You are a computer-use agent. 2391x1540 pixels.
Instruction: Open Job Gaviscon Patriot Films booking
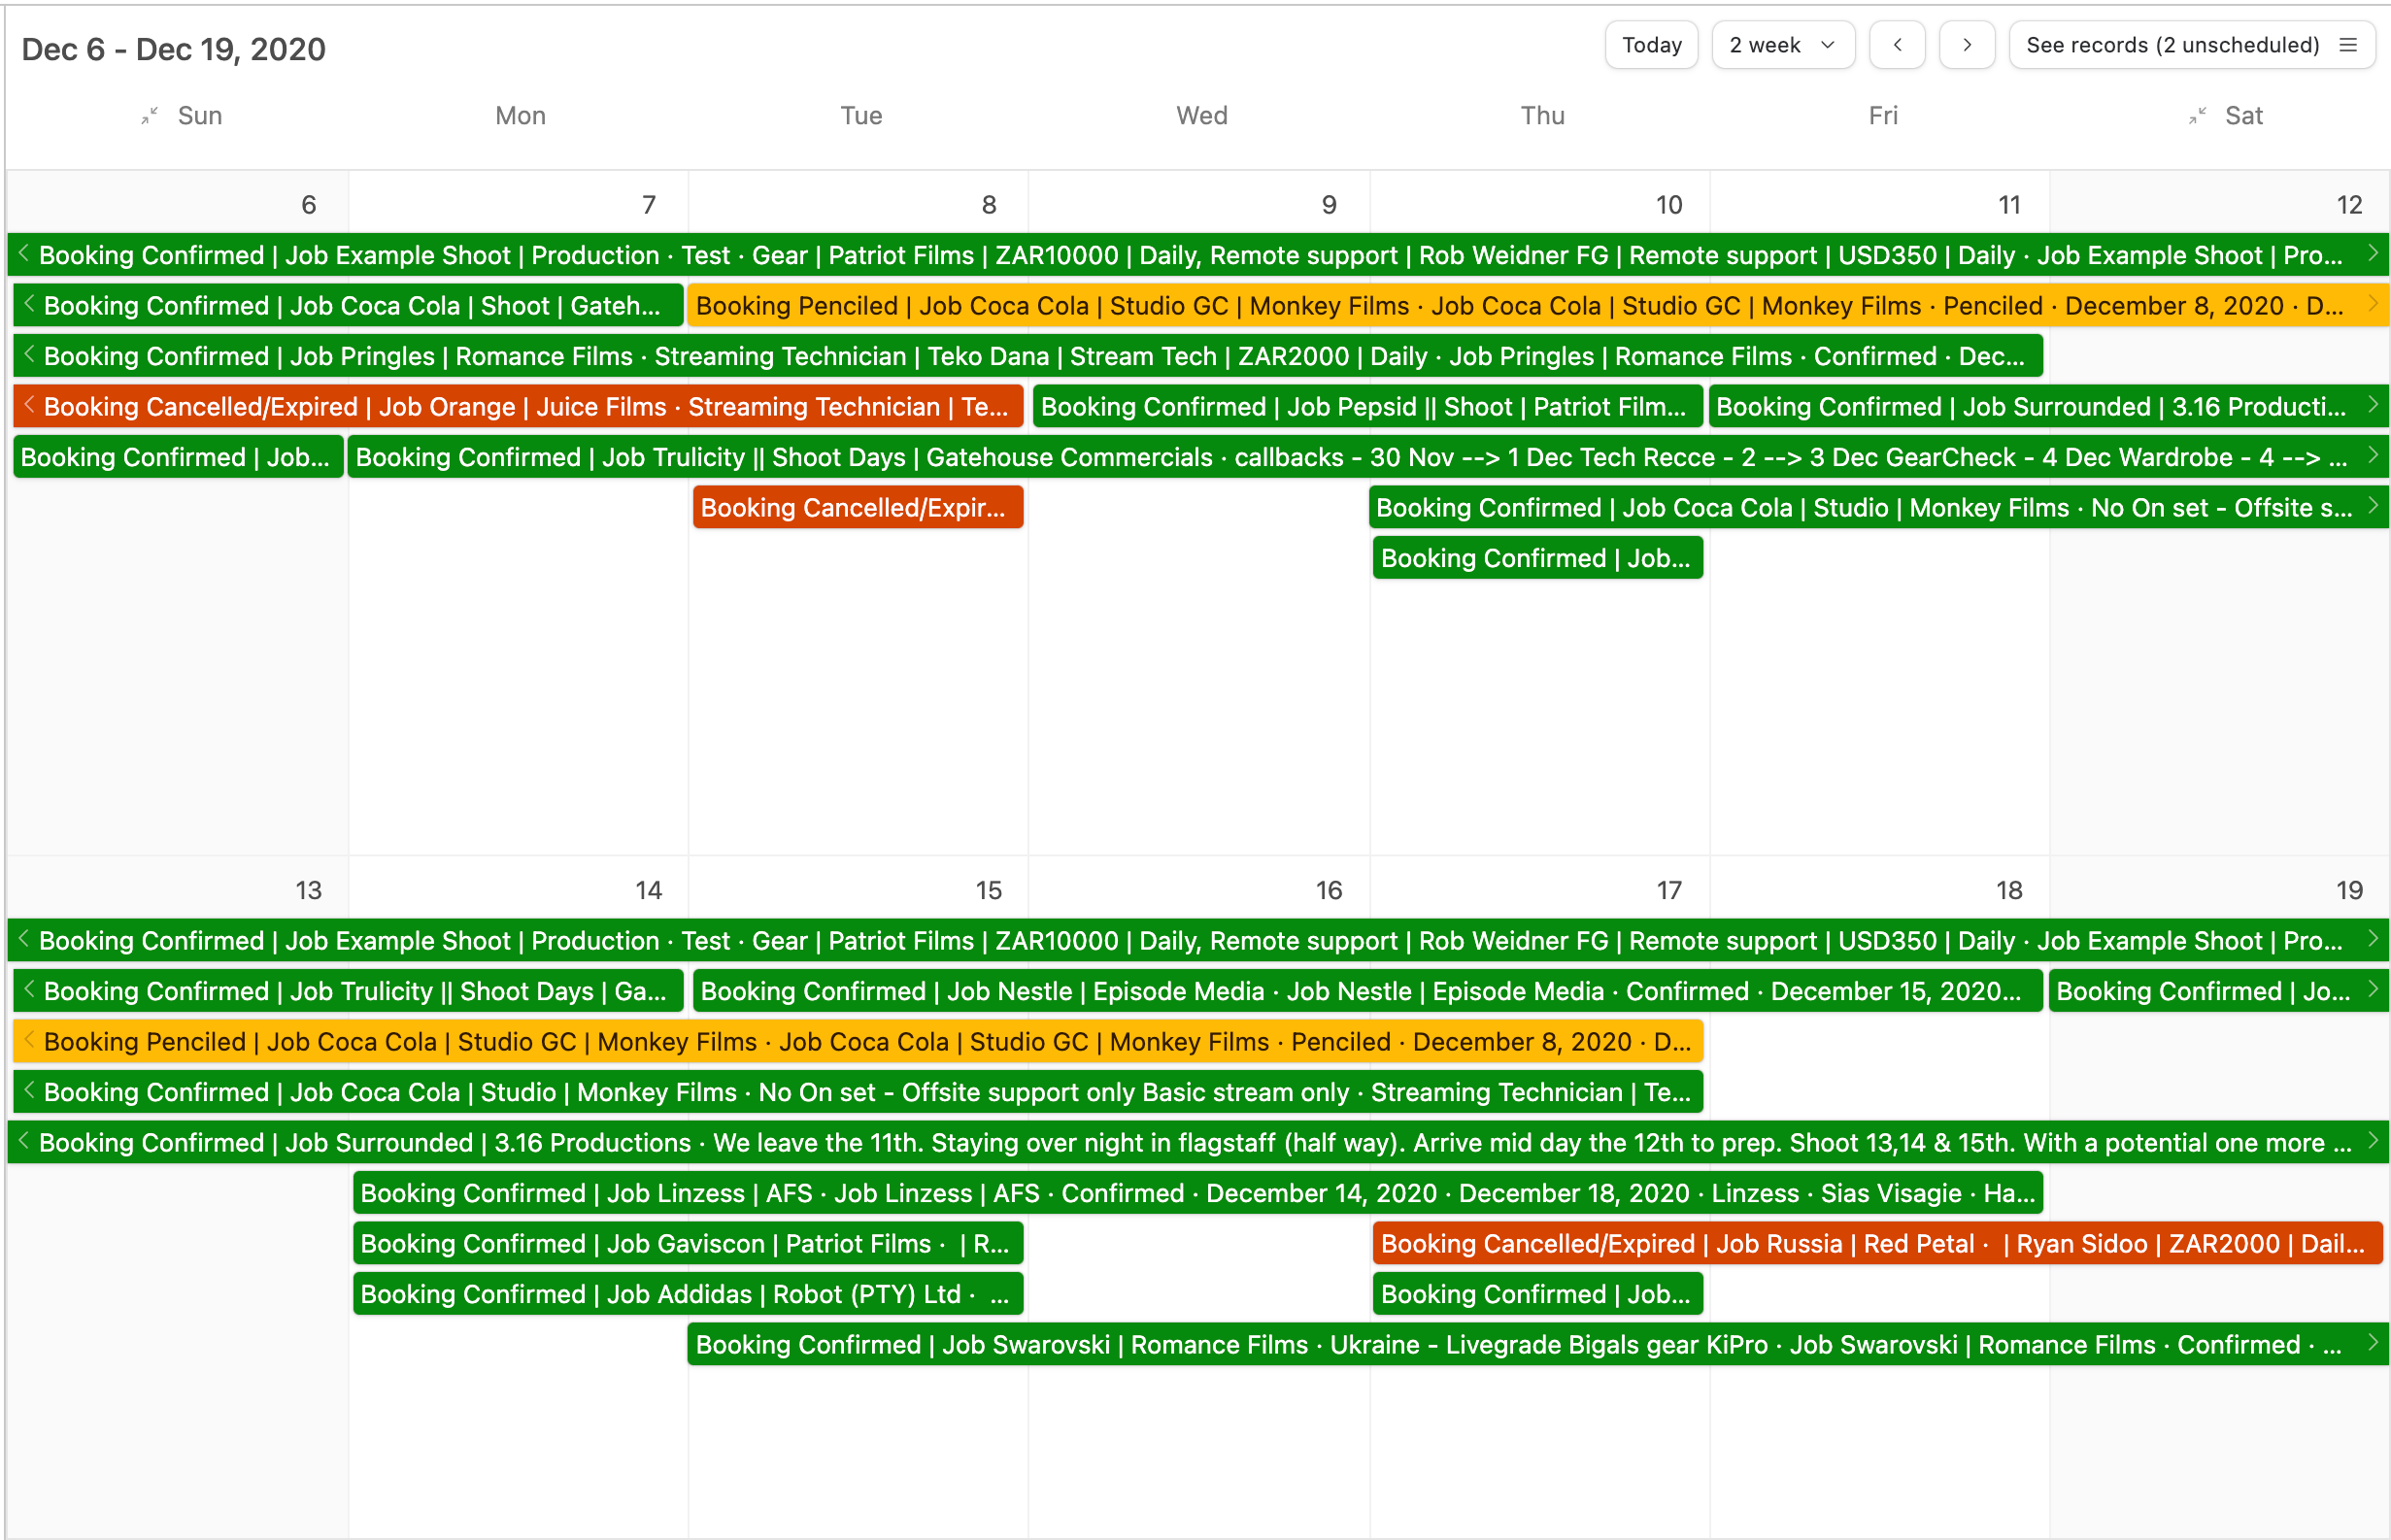click(x=688, y=1244)
